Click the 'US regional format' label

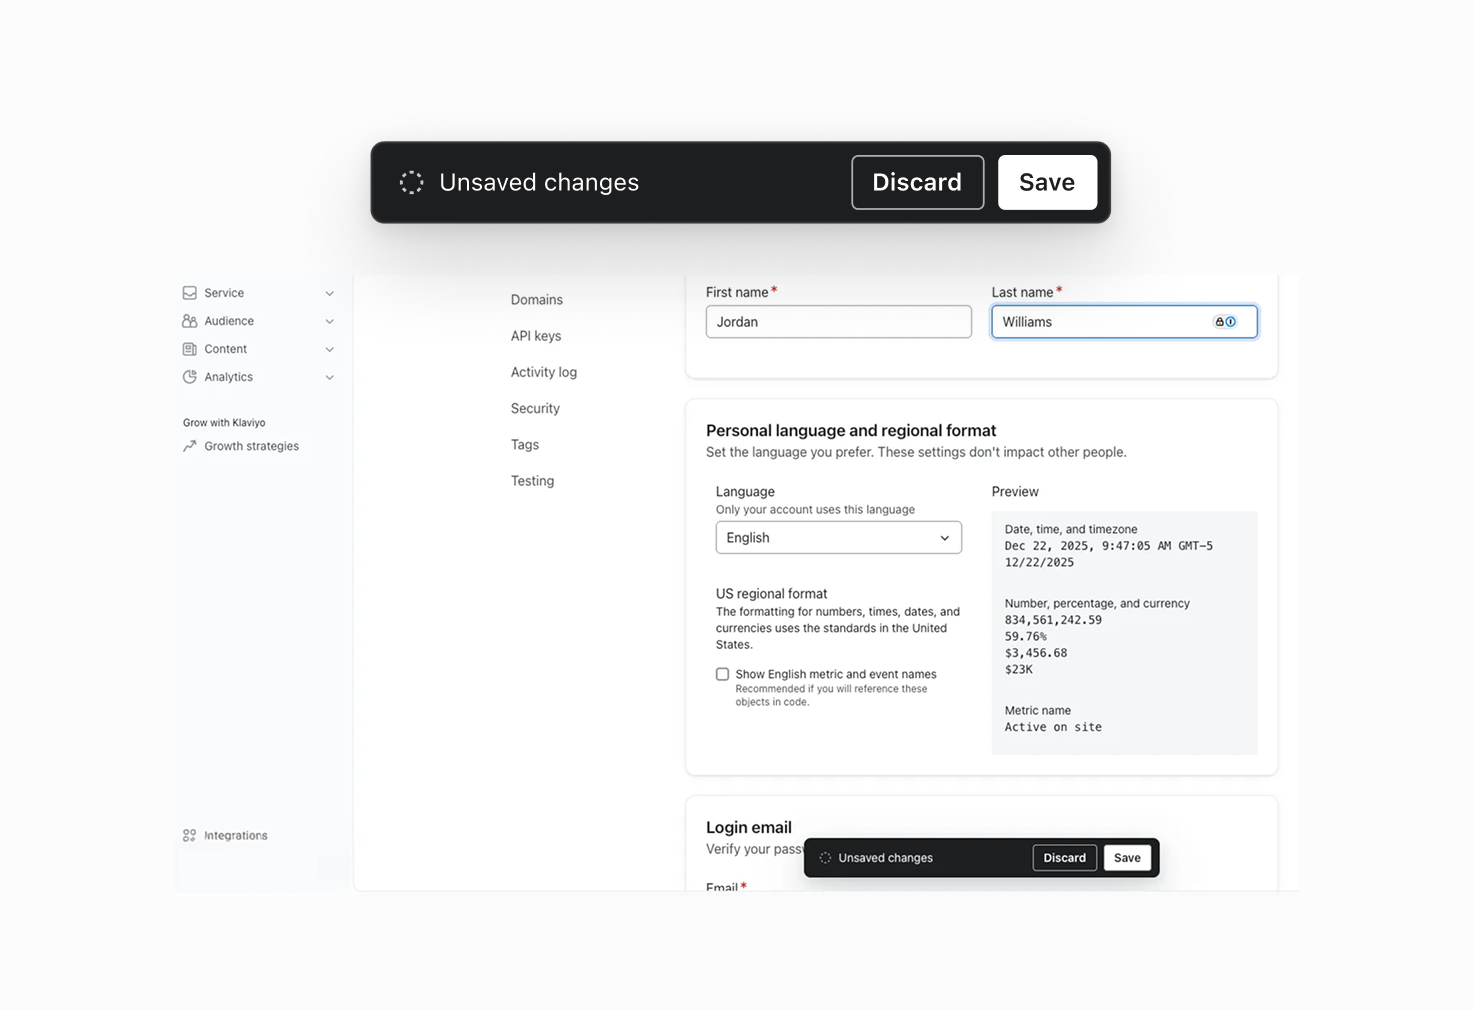pos(772,594)
